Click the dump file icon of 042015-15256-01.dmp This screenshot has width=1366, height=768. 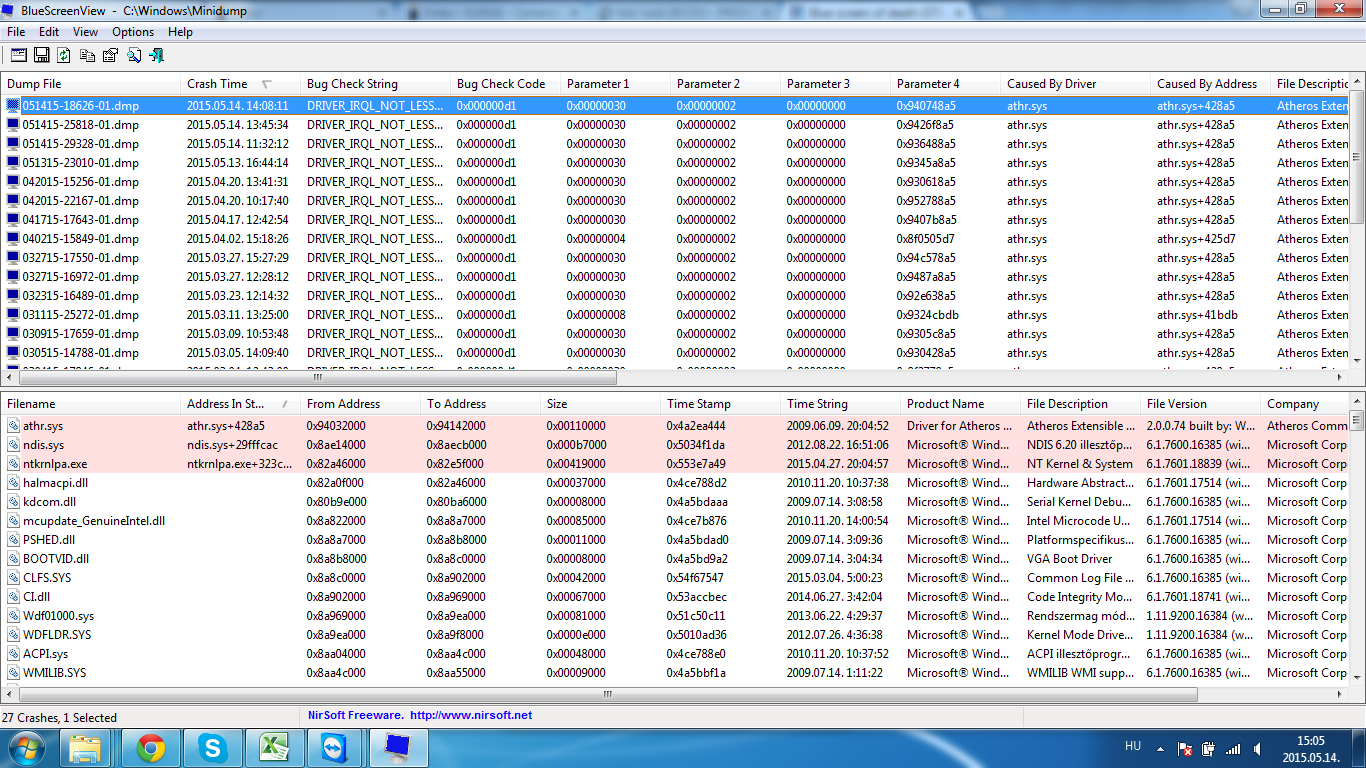click(13, 182)
